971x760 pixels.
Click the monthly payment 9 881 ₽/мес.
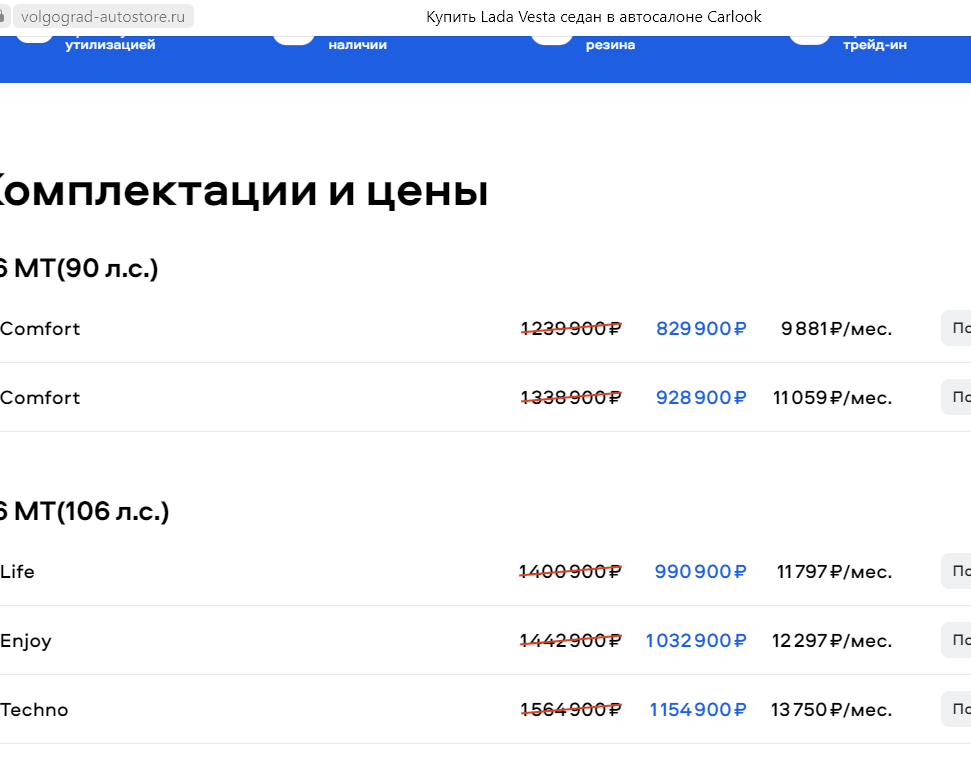837,328
